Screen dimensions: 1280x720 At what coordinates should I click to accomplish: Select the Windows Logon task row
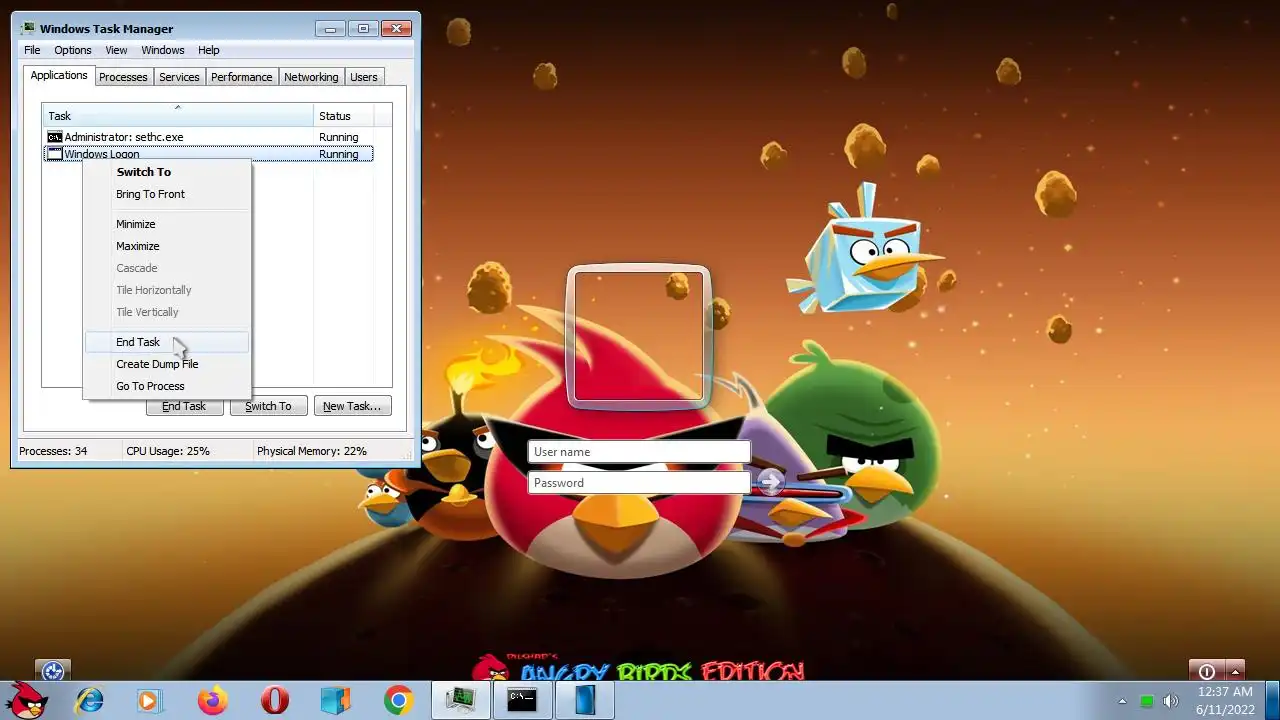(x=209, y=154)
